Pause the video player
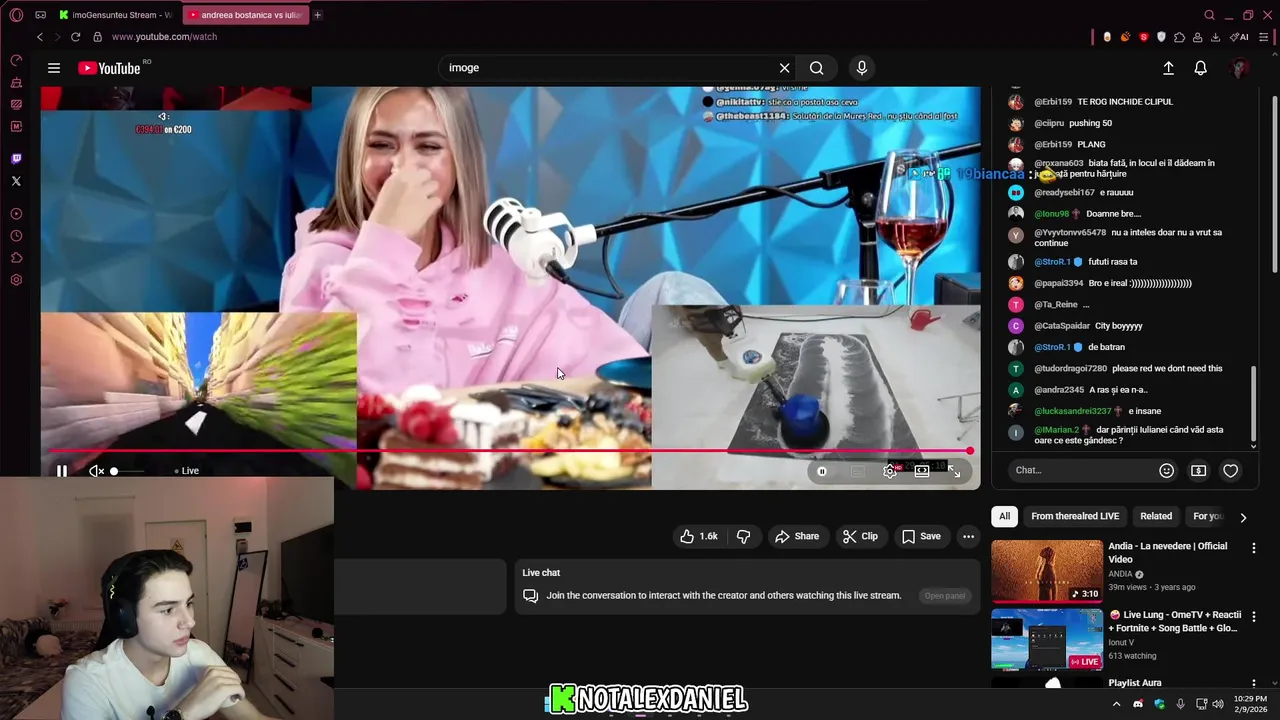 (61, 471)
